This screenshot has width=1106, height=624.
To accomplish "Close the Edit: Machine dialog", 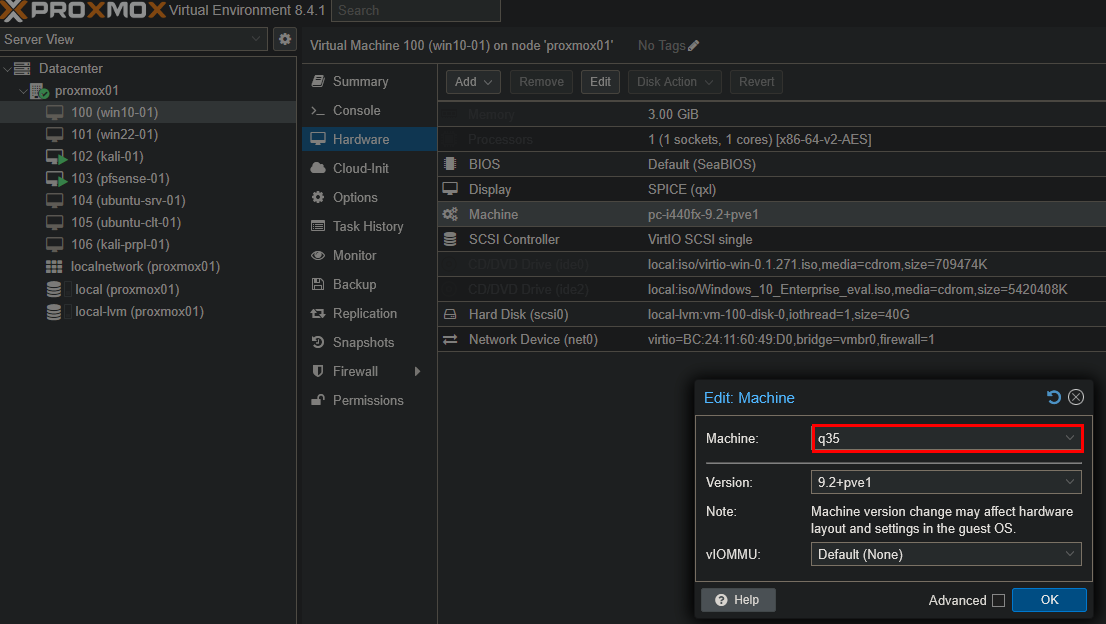I will pyautogui.click(x=1076, y=397).
